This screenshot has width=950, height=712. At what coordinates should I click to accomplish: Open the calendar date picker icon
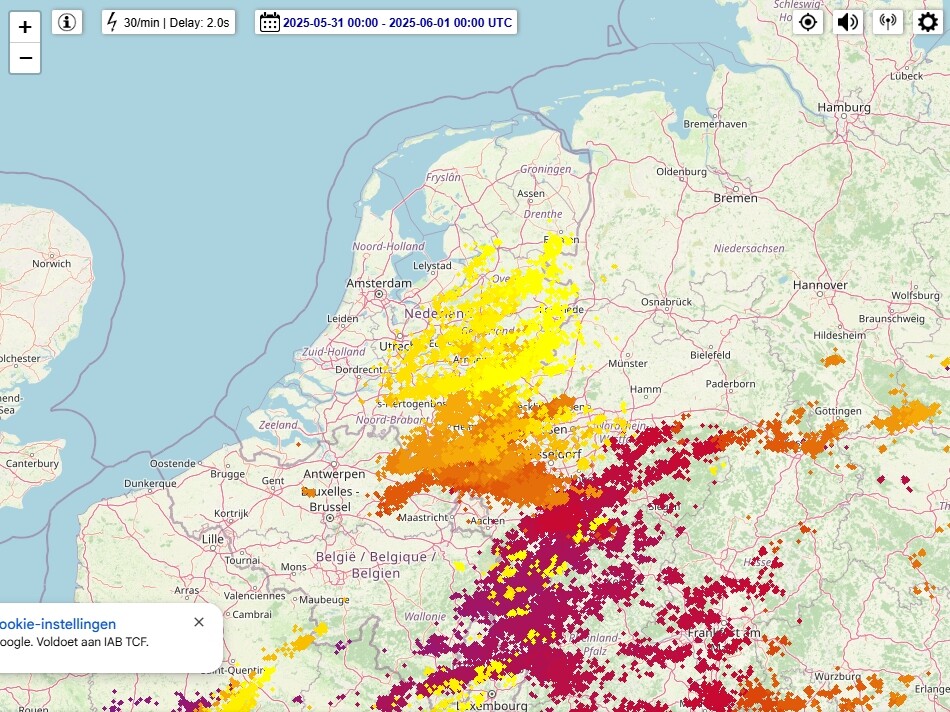coord(270,22)
